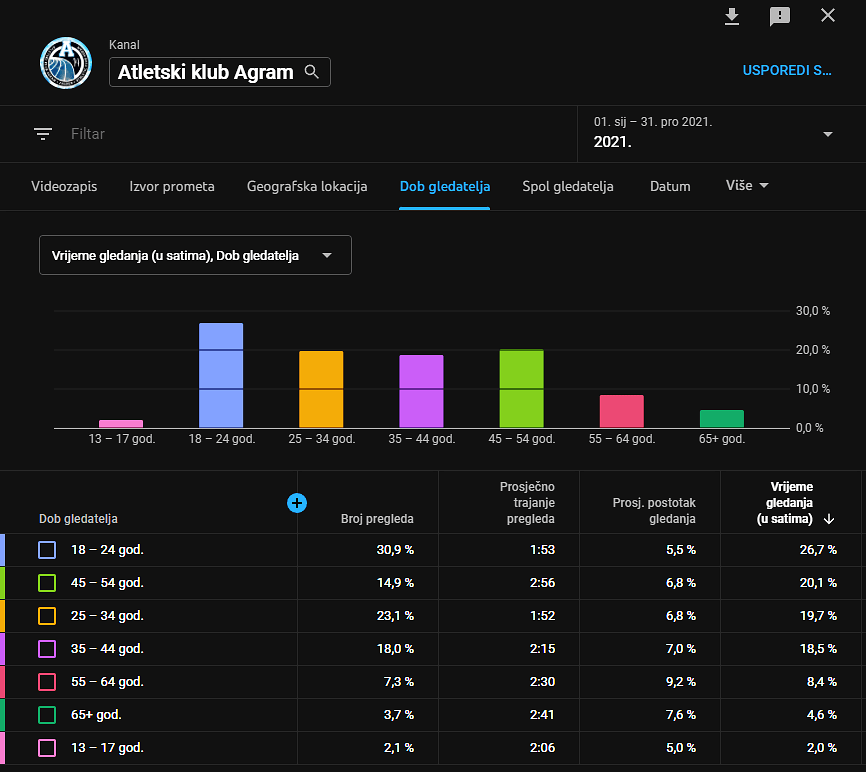866x772 pixels.
Task: Enable the 45 – 54 god. checkbox
Action: (47, 583)
